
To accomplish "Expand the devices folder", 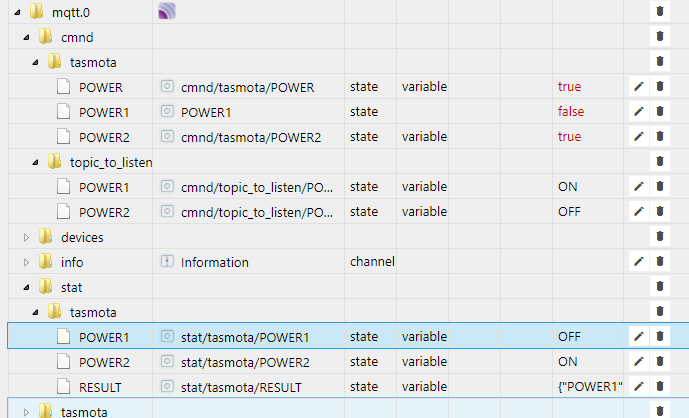I will (x=26, y=237).
